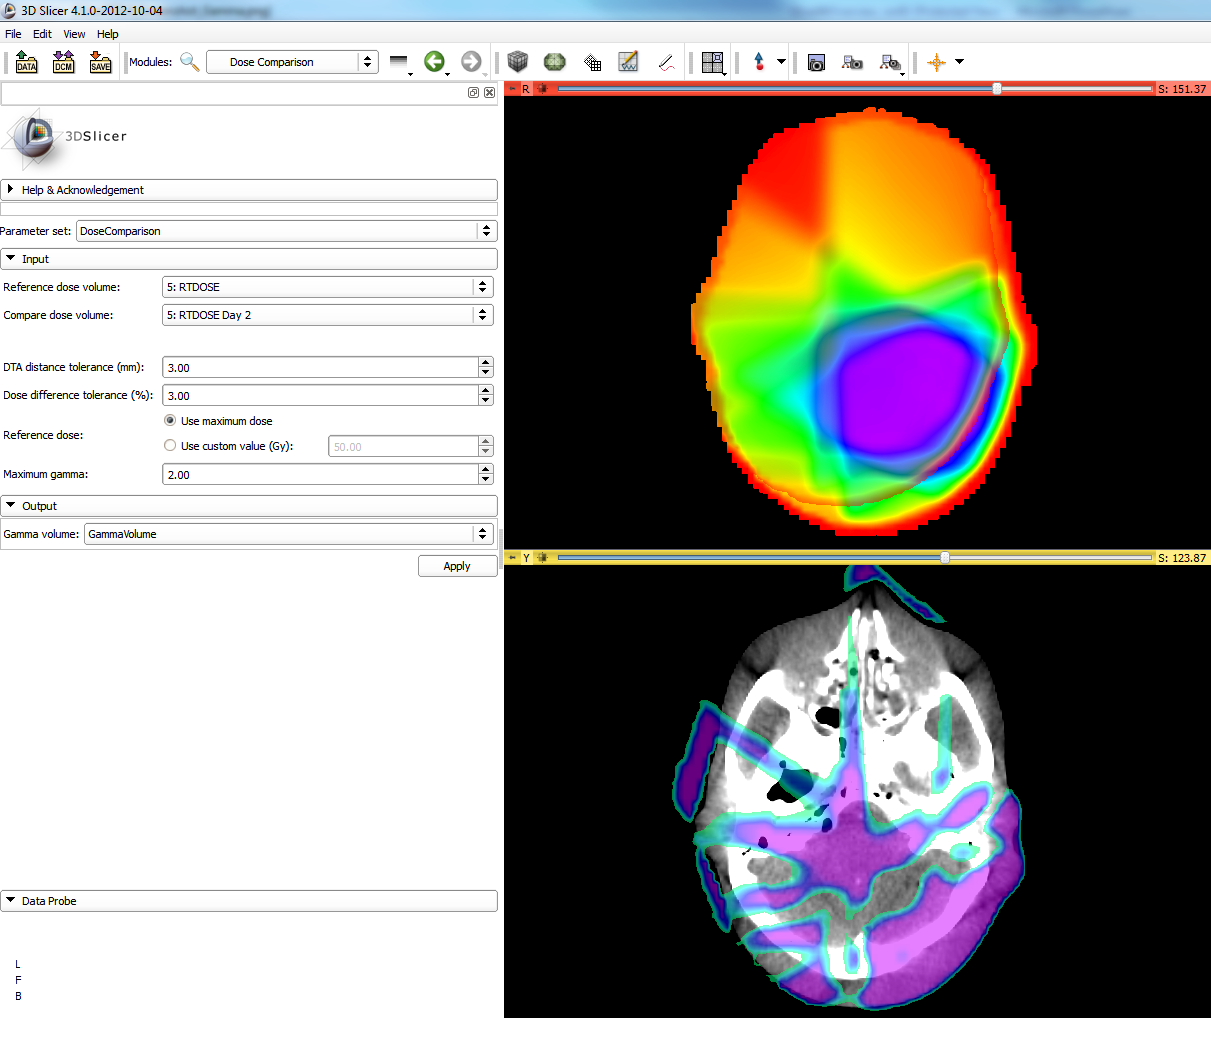Click the red slice offset slider handle
Screen dimensions: 1211x1040
tap(997, 89)
